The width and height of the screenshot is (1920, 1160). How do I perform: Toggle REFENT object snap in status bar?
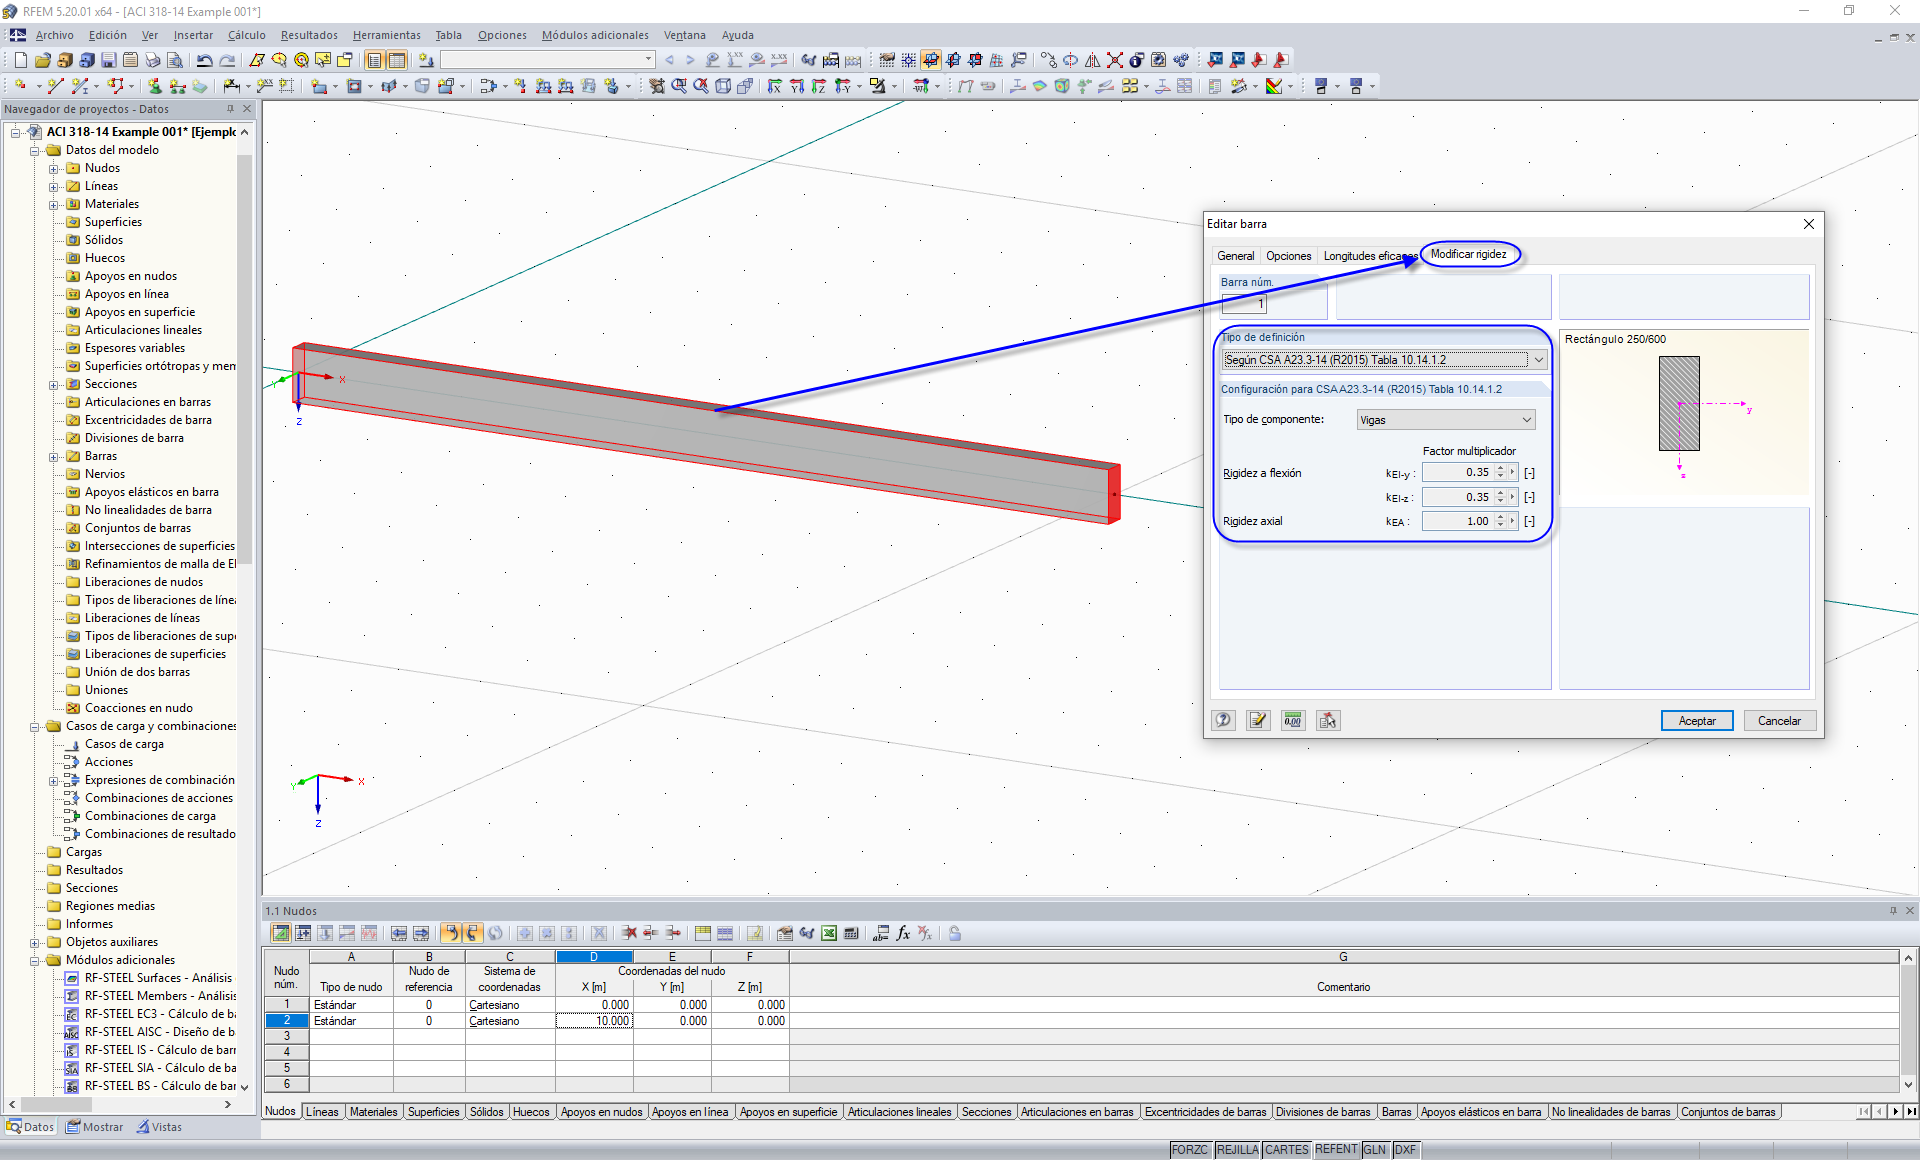point(1336,1150)
